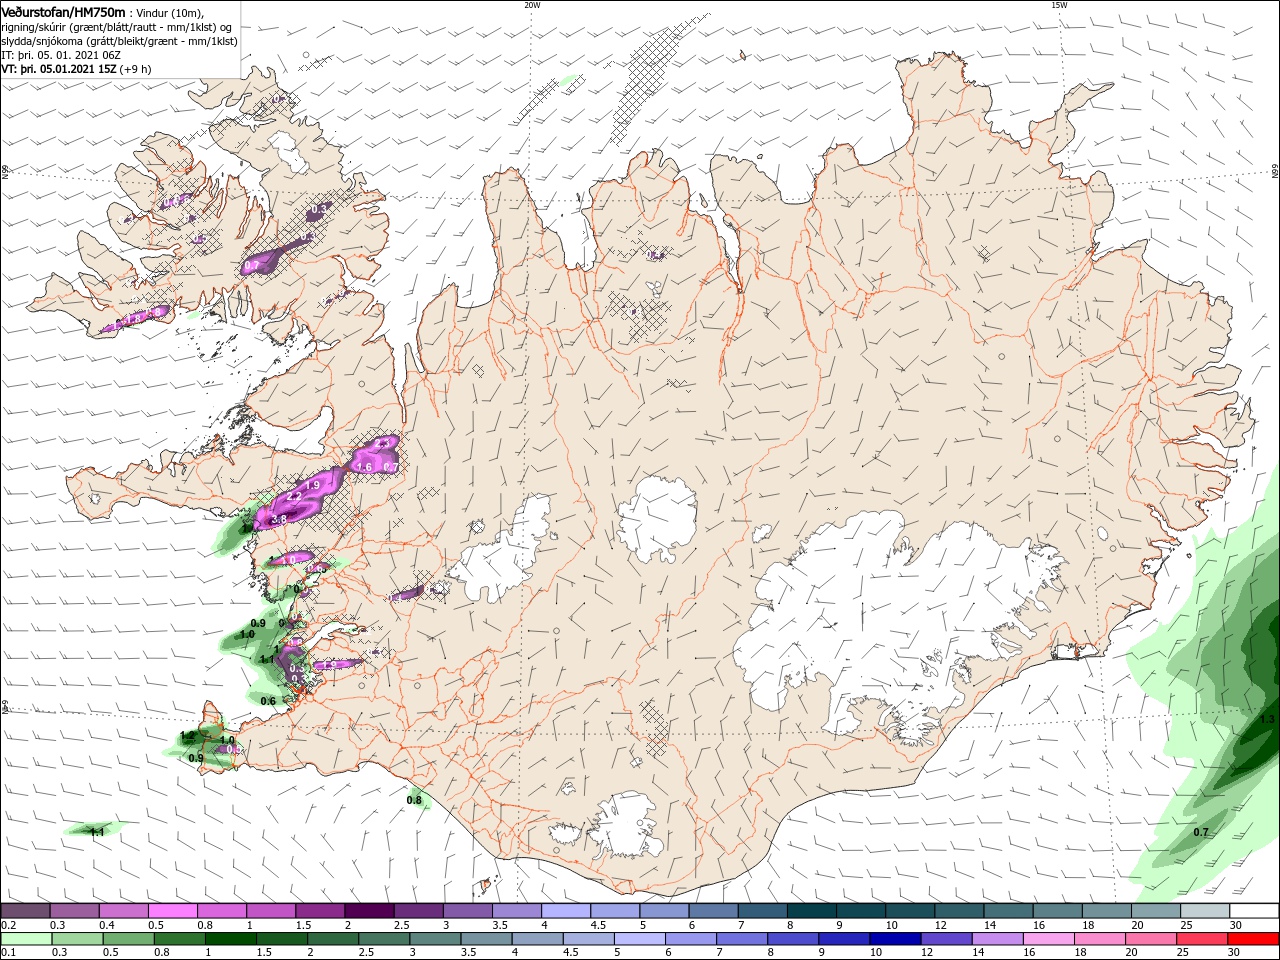Select white top-row swatch labeled 30
The image size is (1280, 960).
pyautogui.click(x=1254, y=911)
